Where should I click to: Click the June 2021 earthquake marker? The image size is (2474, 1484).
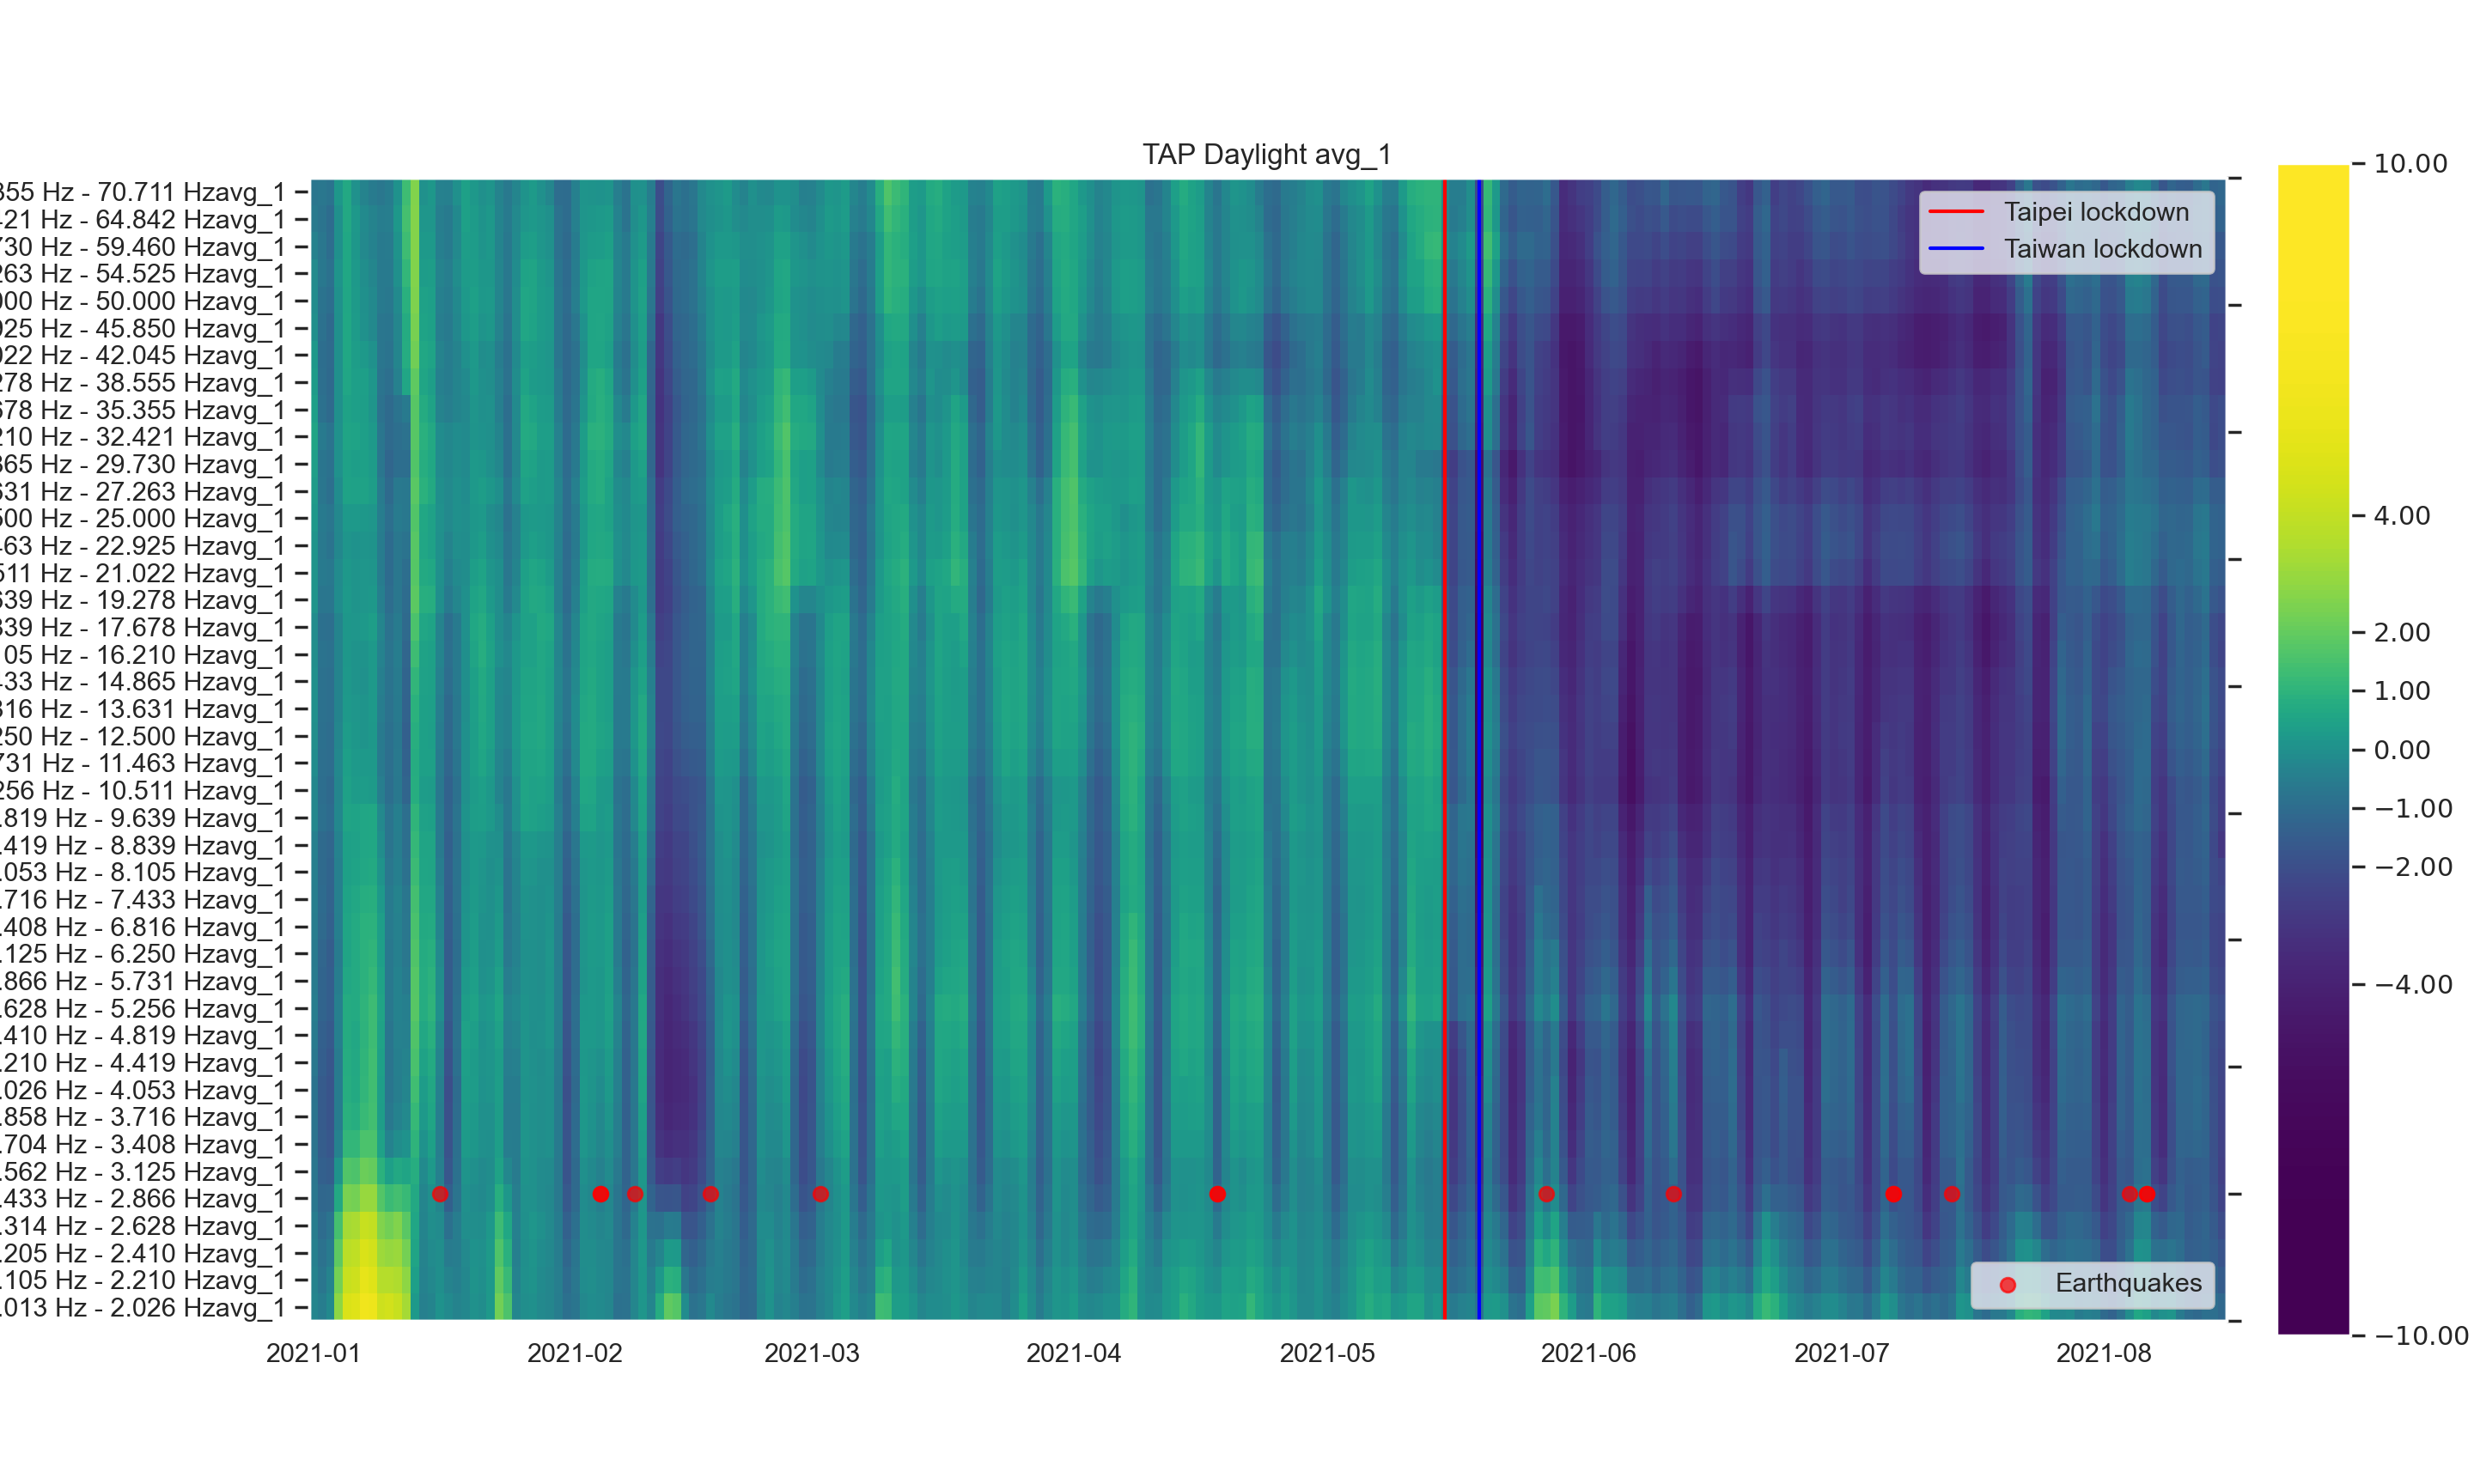click(x=1673, y=1194)
